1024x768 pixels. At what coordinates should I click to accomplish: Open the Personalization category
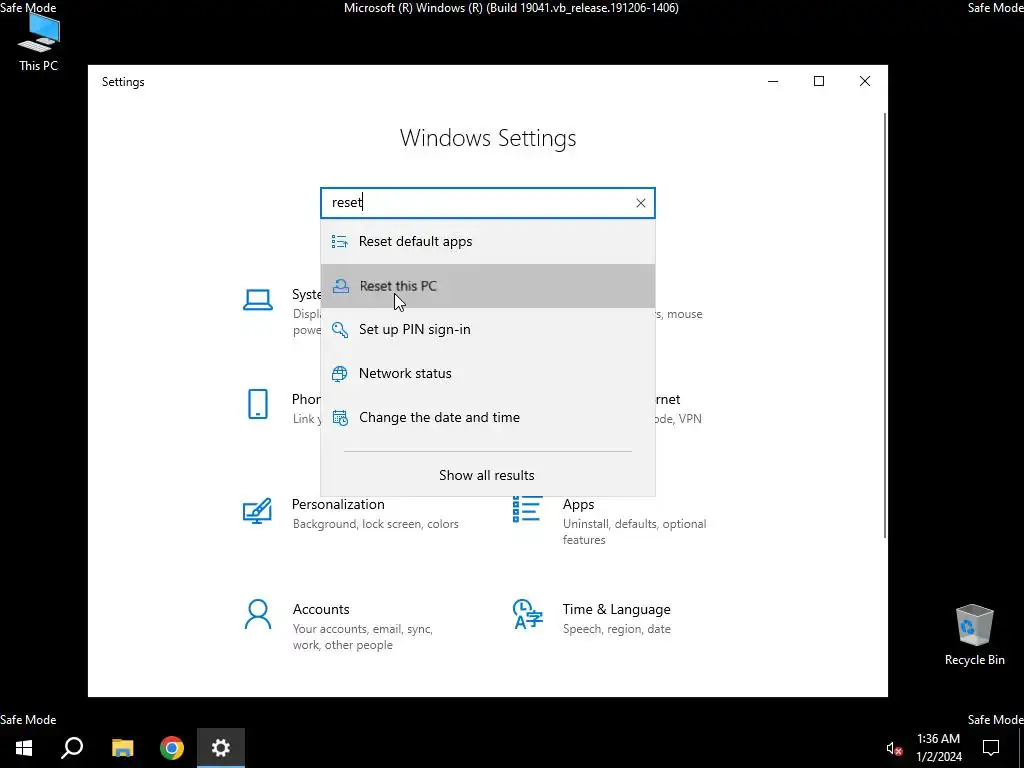[338, 505]
